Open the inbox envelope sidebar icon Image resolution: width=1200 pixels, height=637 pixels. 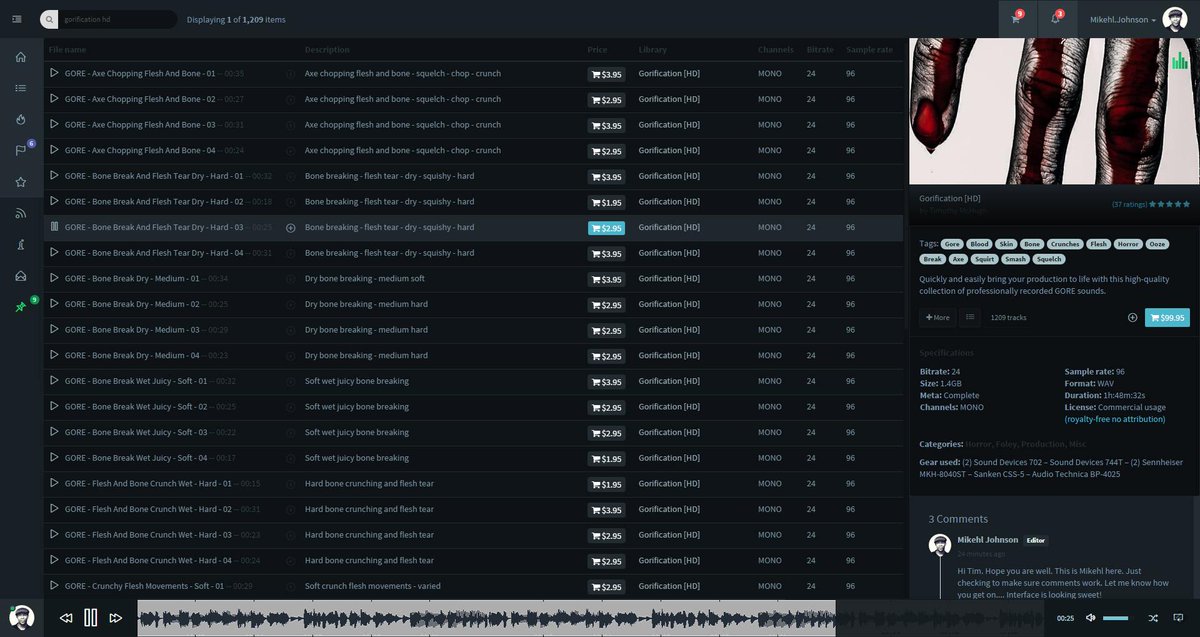pyautogui.click(x=20, y=276)
